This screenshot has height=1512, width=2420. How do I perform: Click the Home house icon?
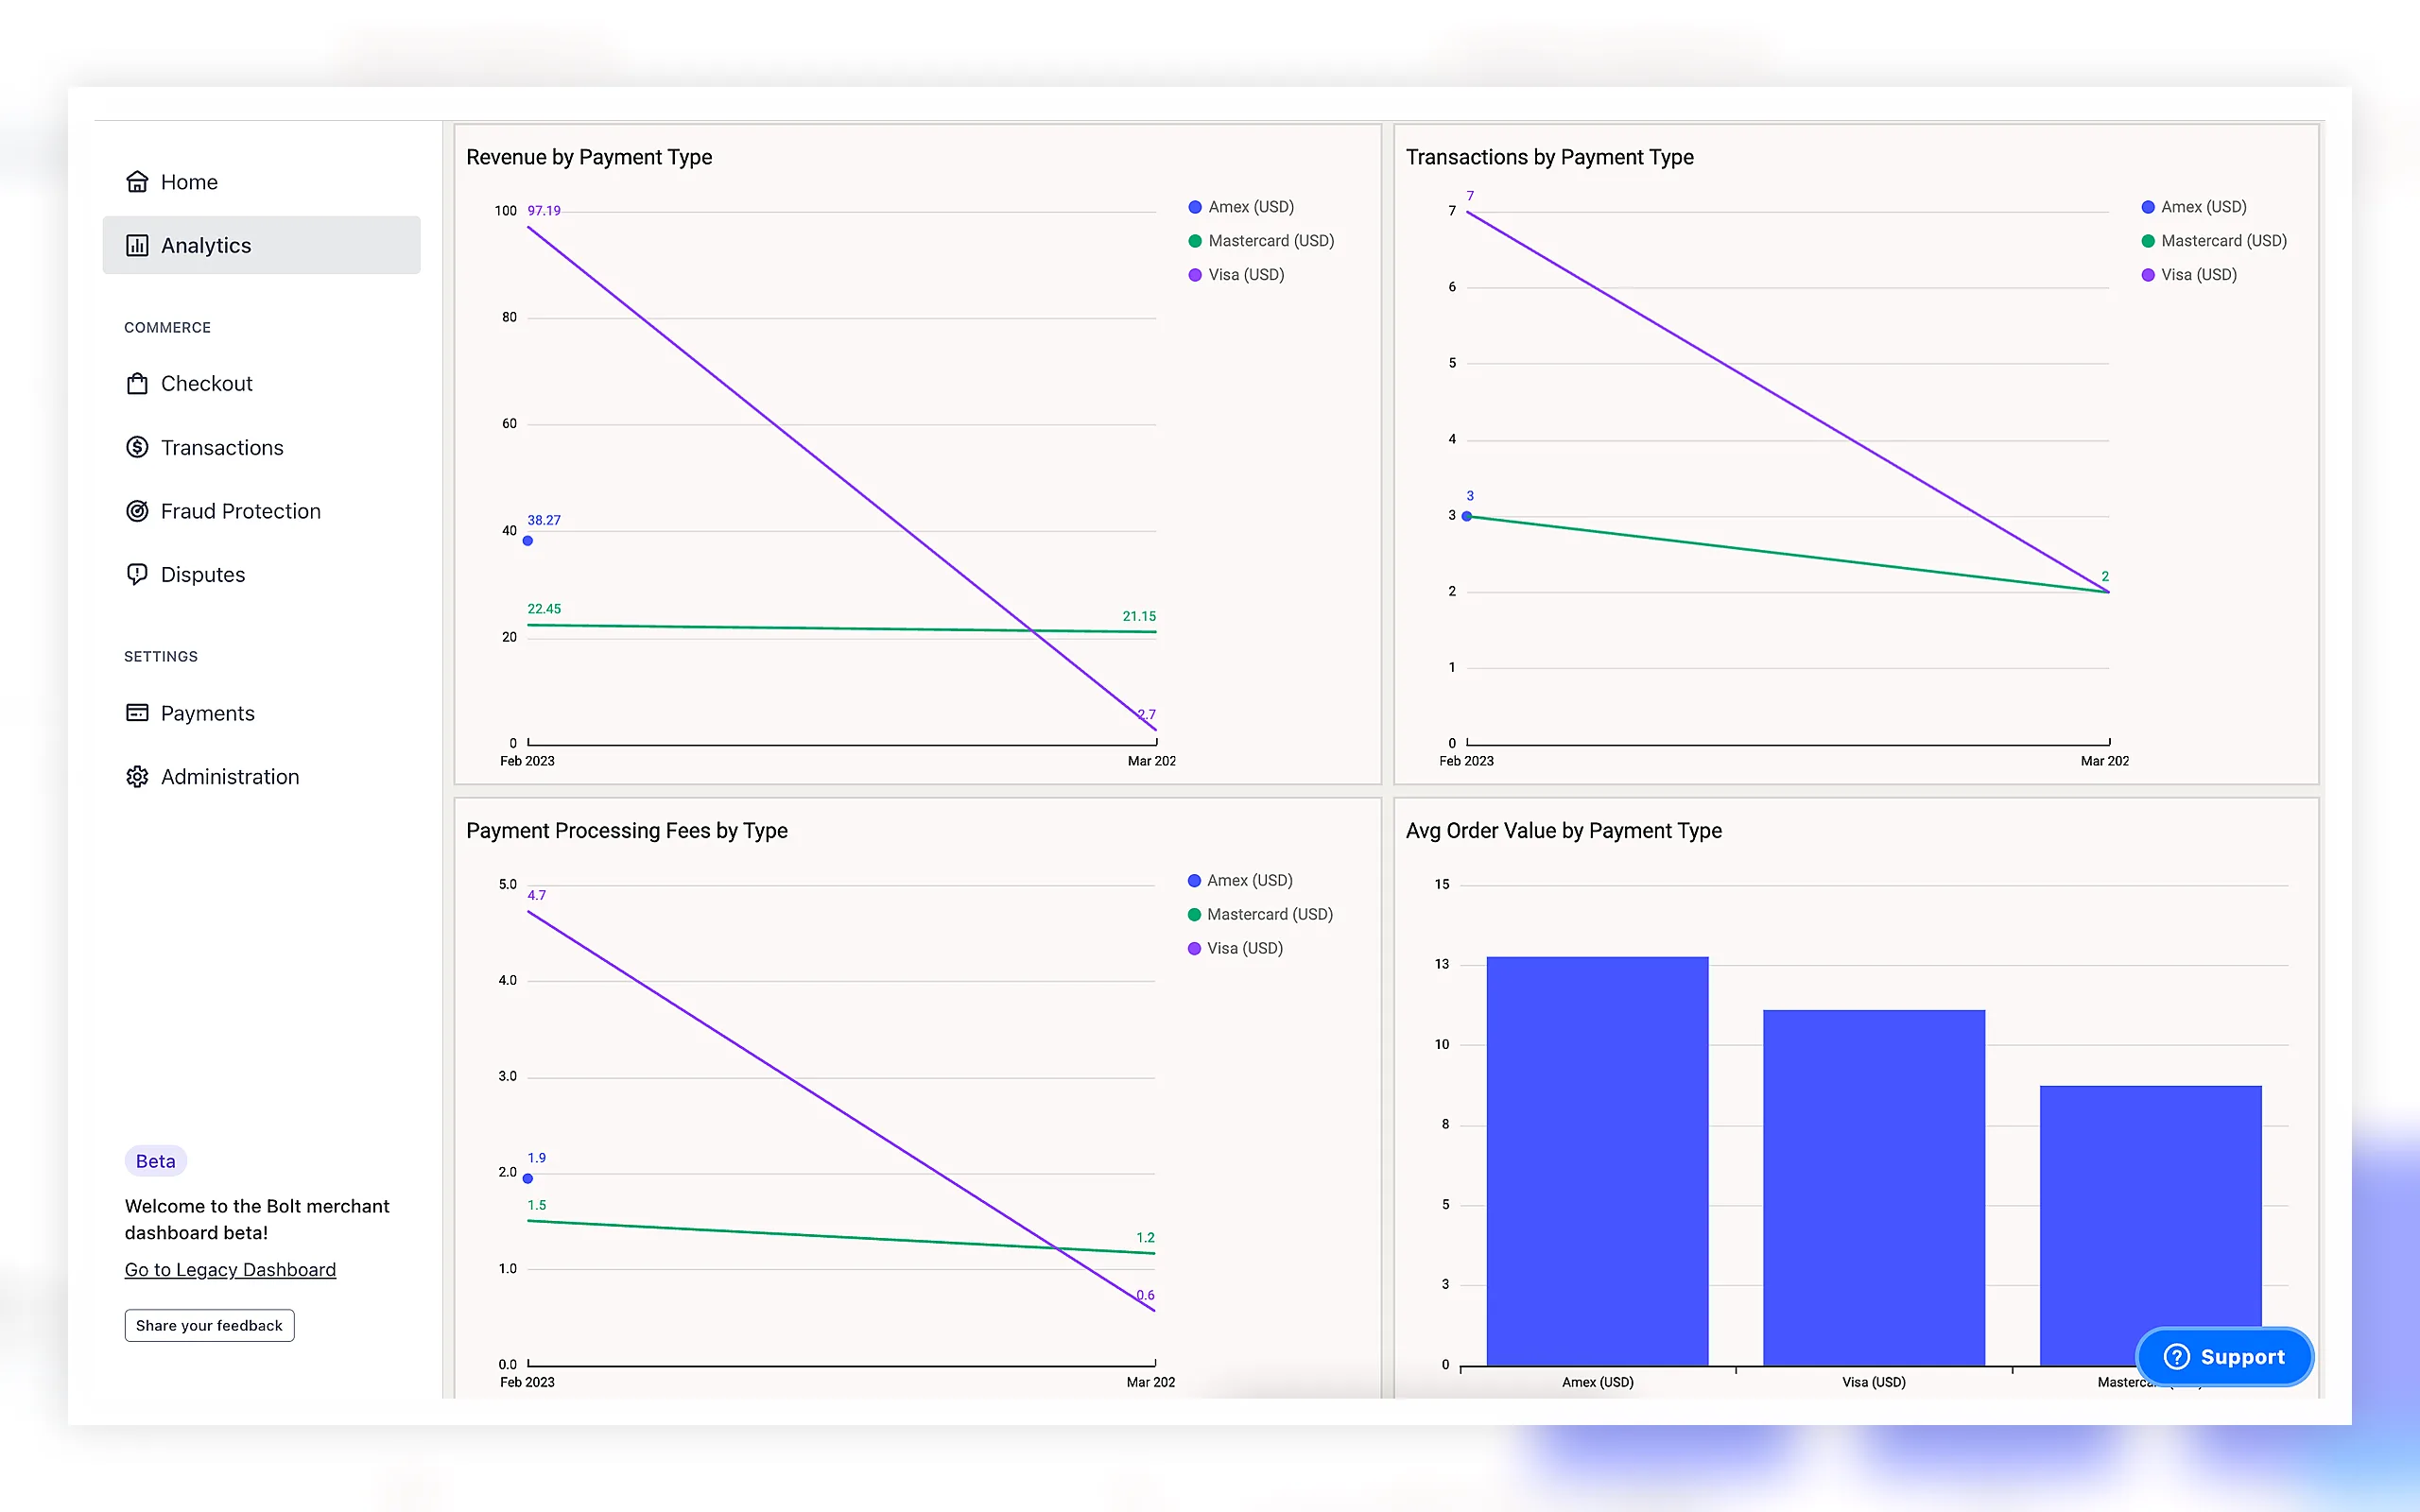137,182
